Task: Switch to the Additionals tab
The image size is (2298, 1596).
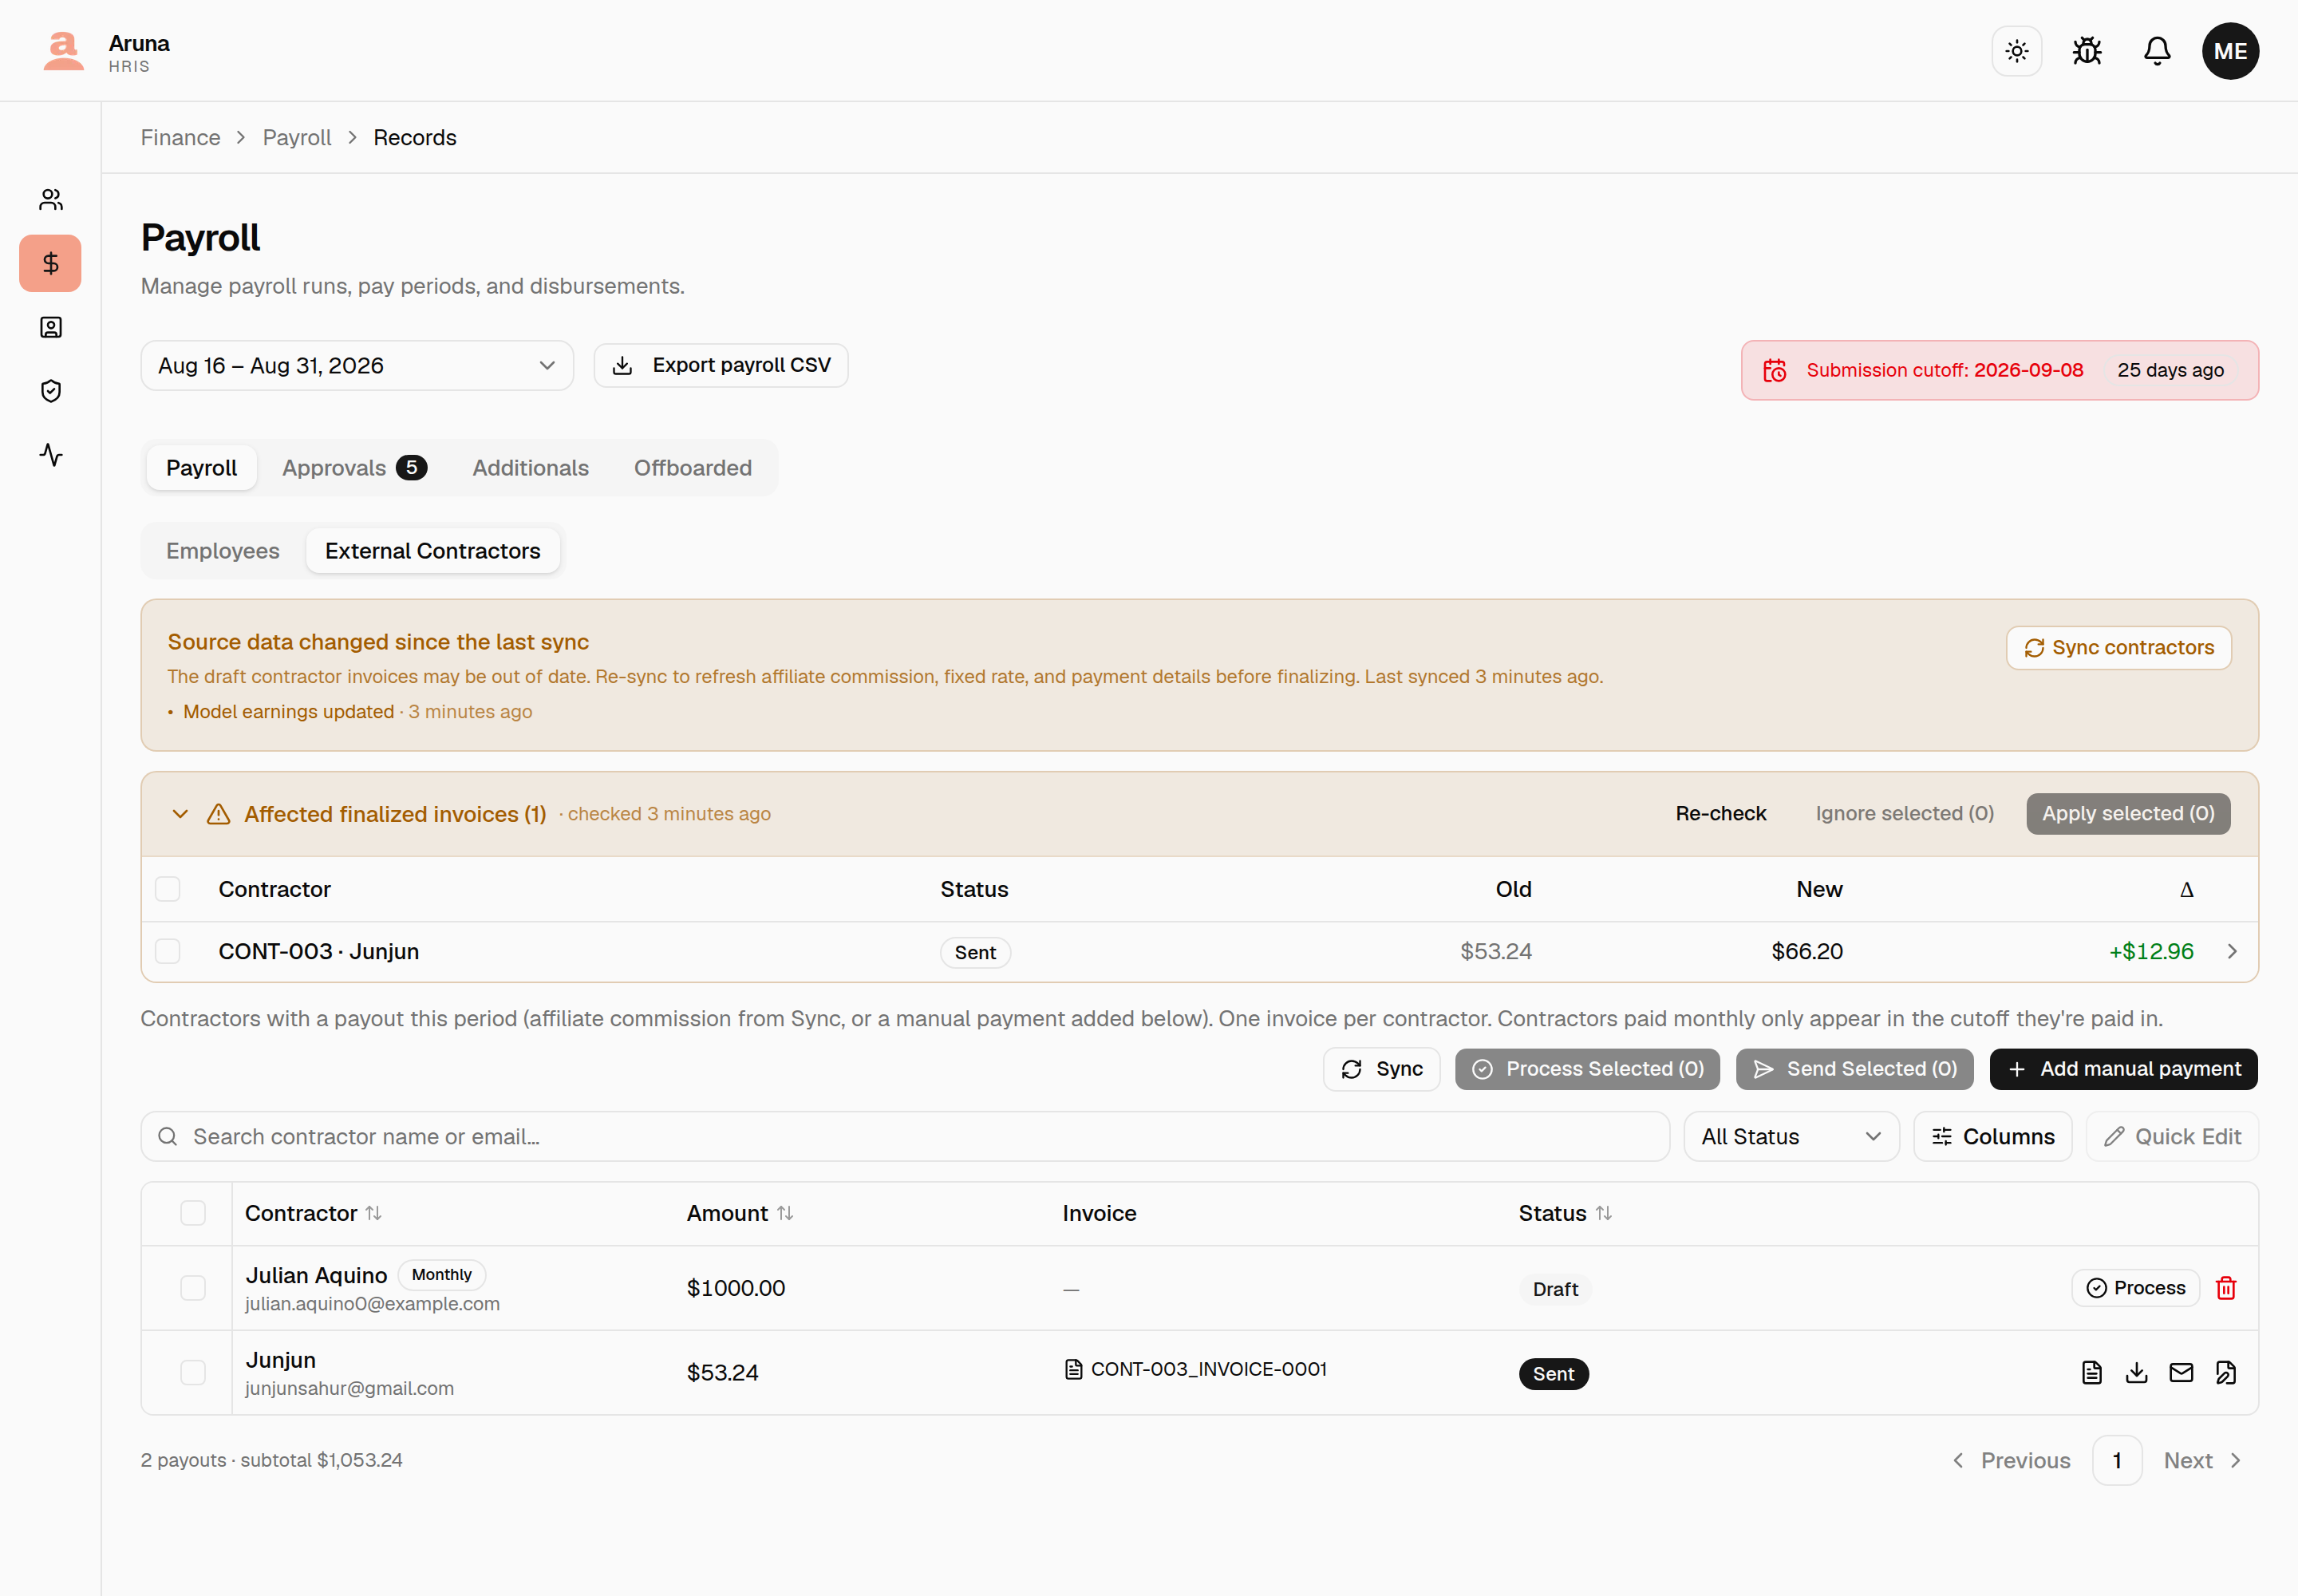Action: coord(530,467)
